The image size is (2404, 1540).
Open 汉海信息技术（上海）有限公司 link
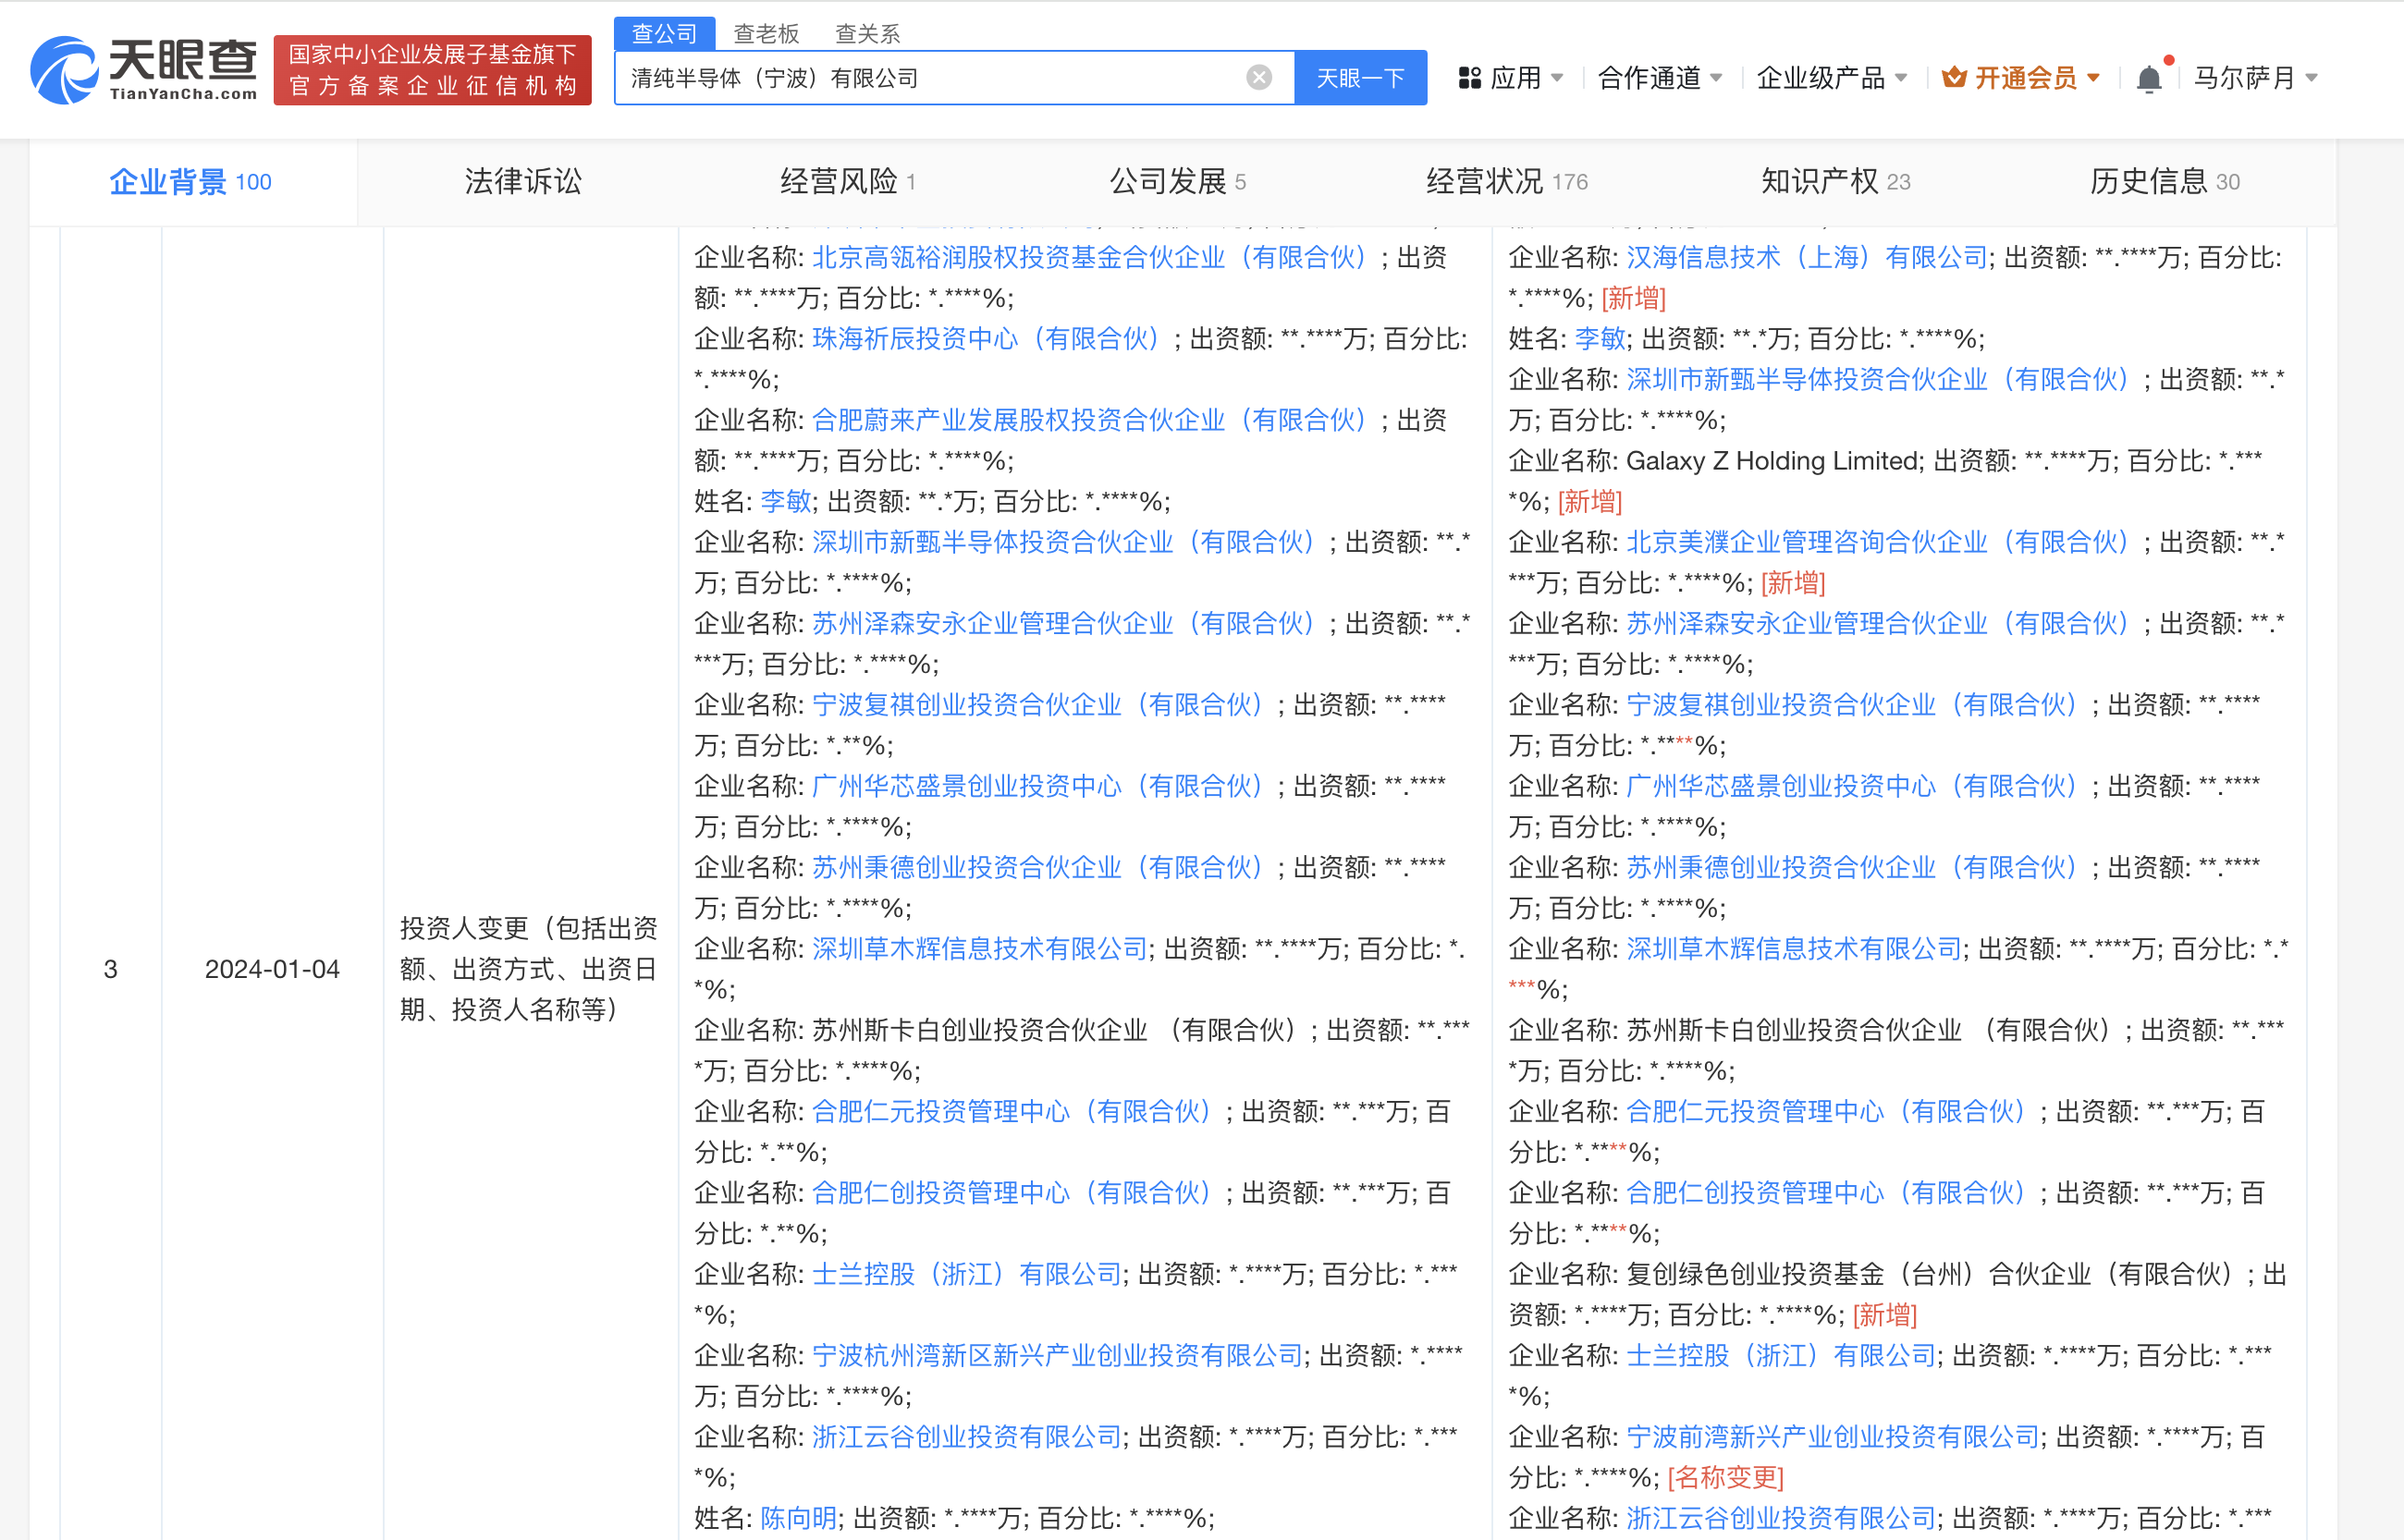tap(1806, 258)
